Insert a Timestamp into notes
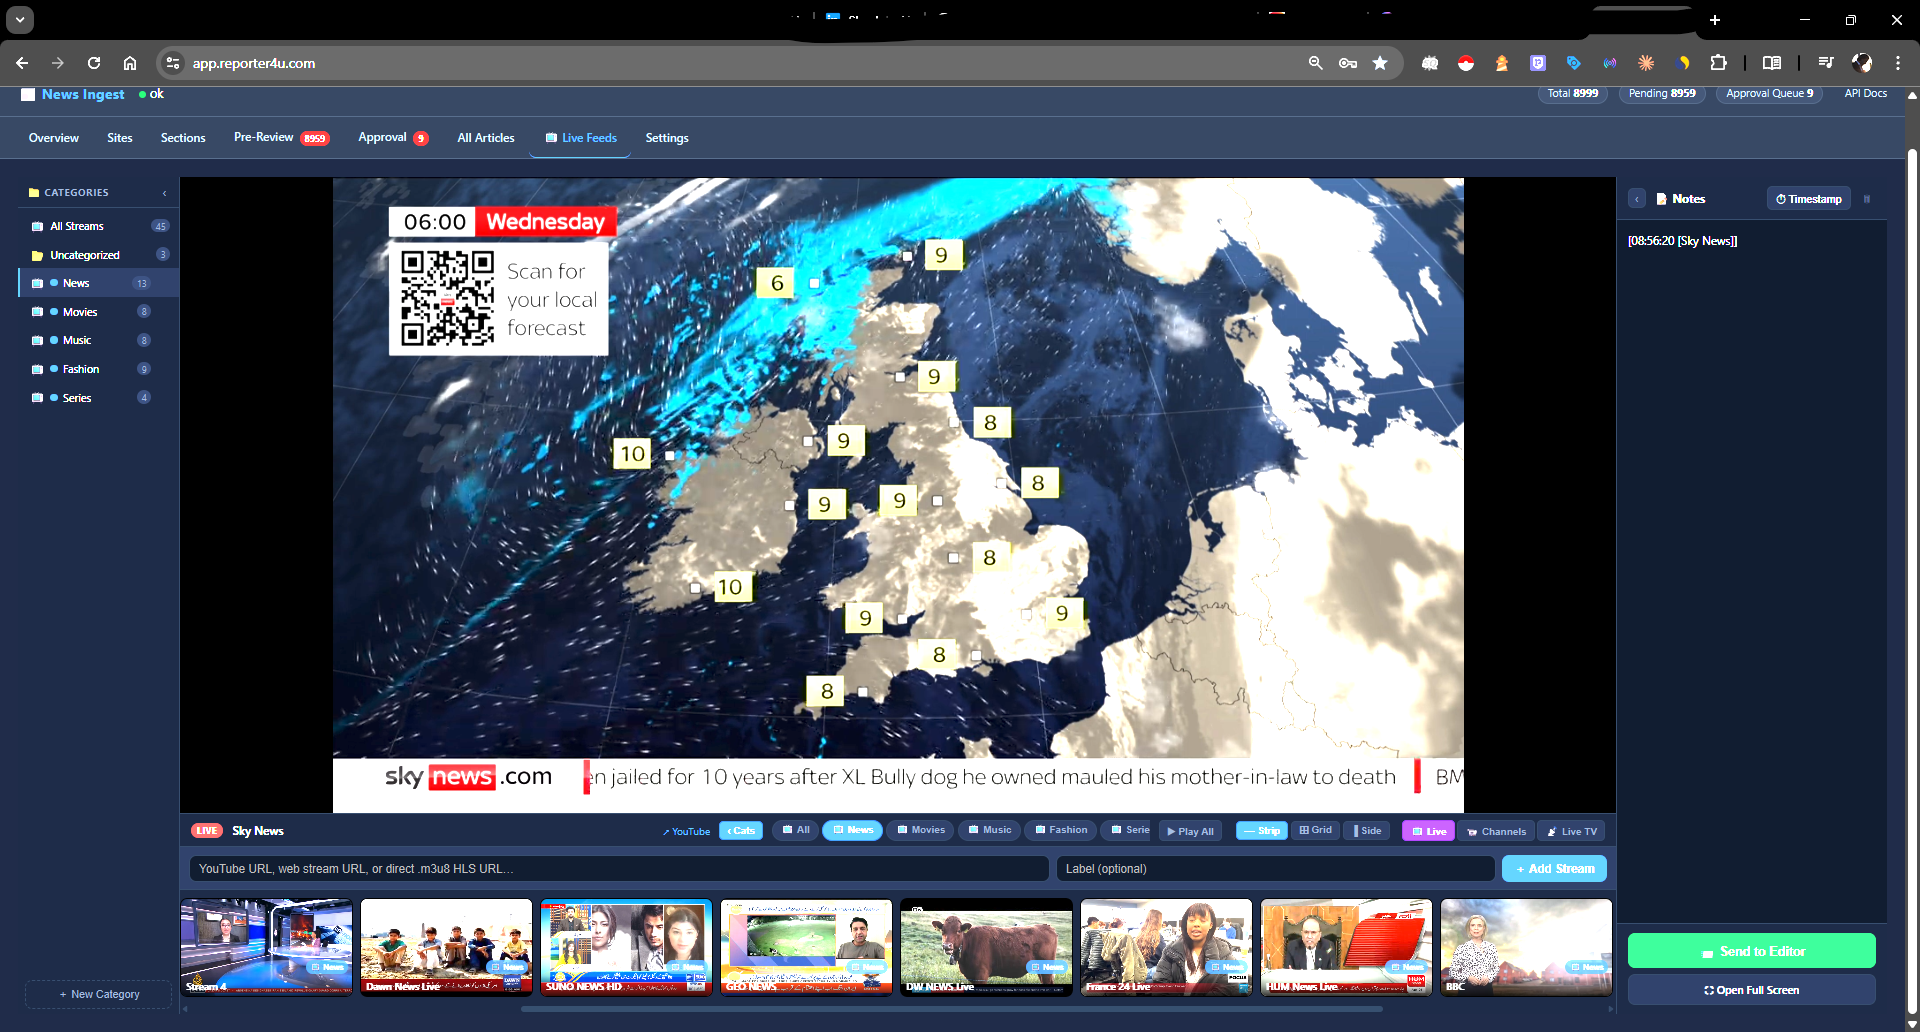The image size is (1920, 1032). click(1808, 199)
